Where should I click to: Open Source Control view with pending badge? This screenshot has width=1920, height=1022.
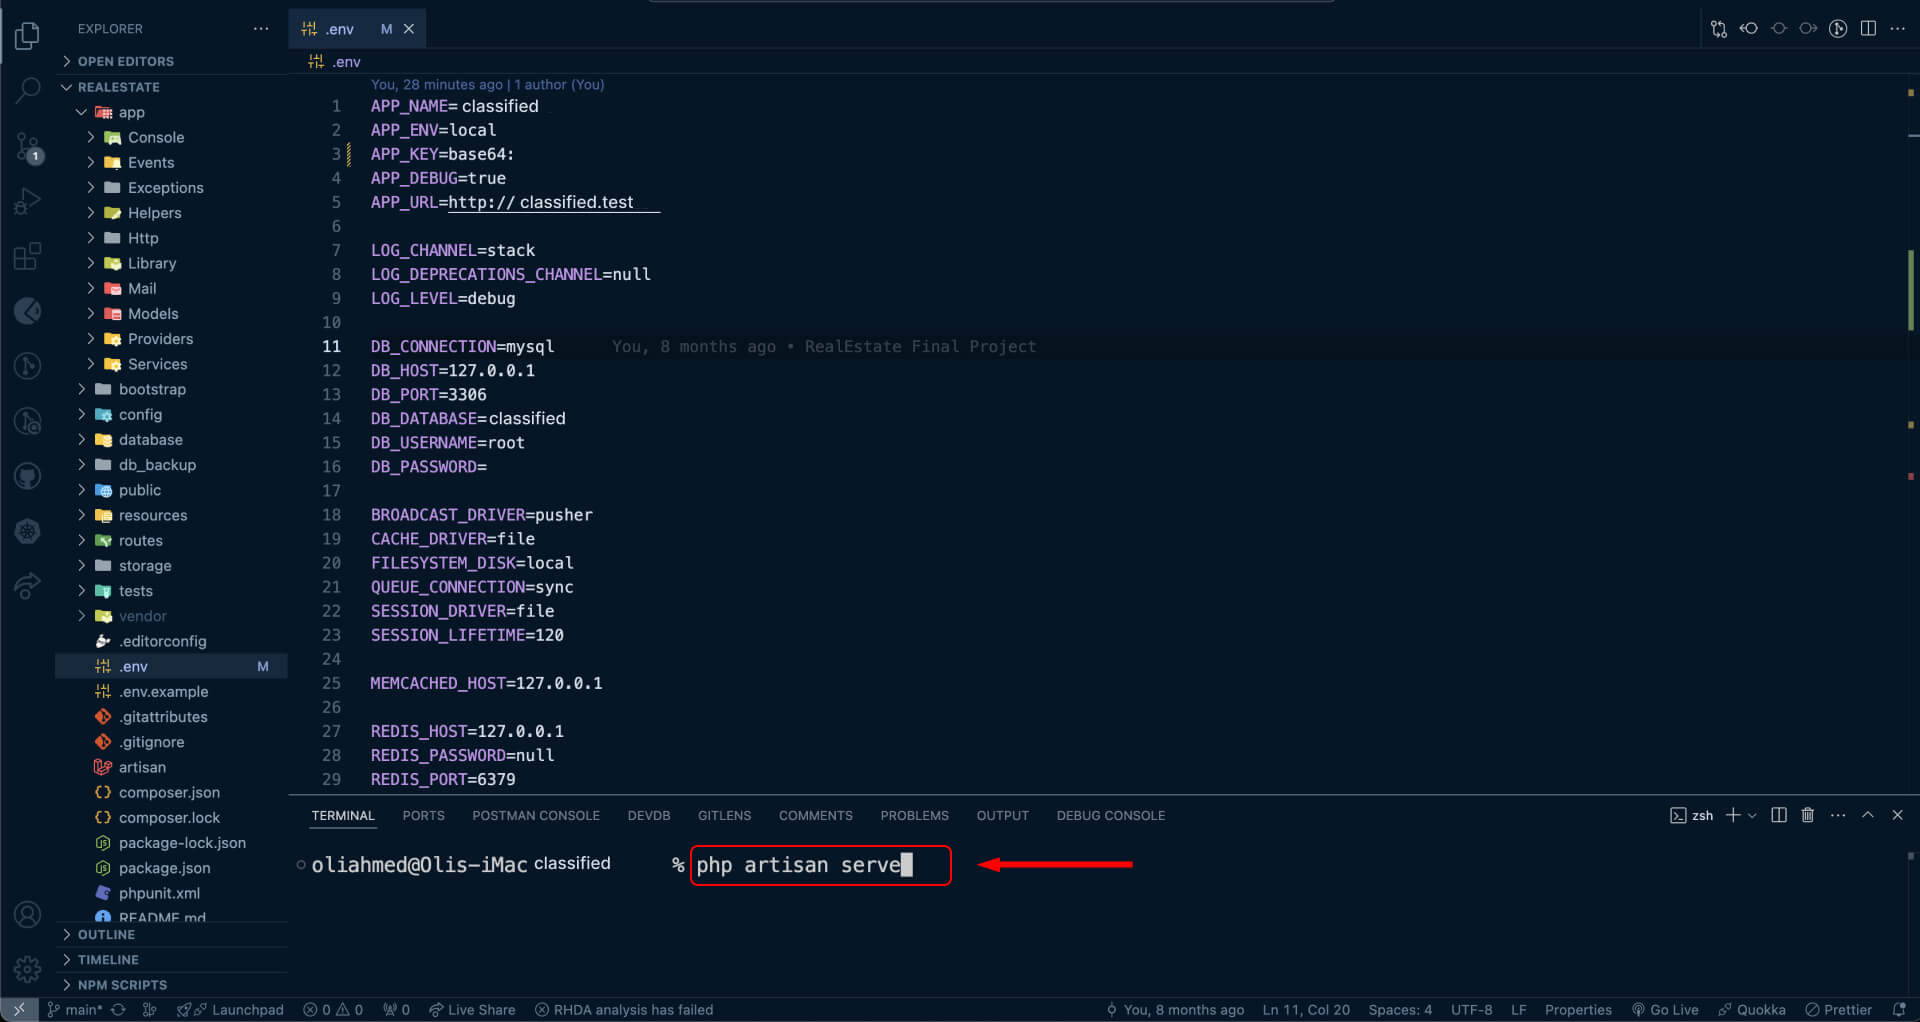coord(27,148)
